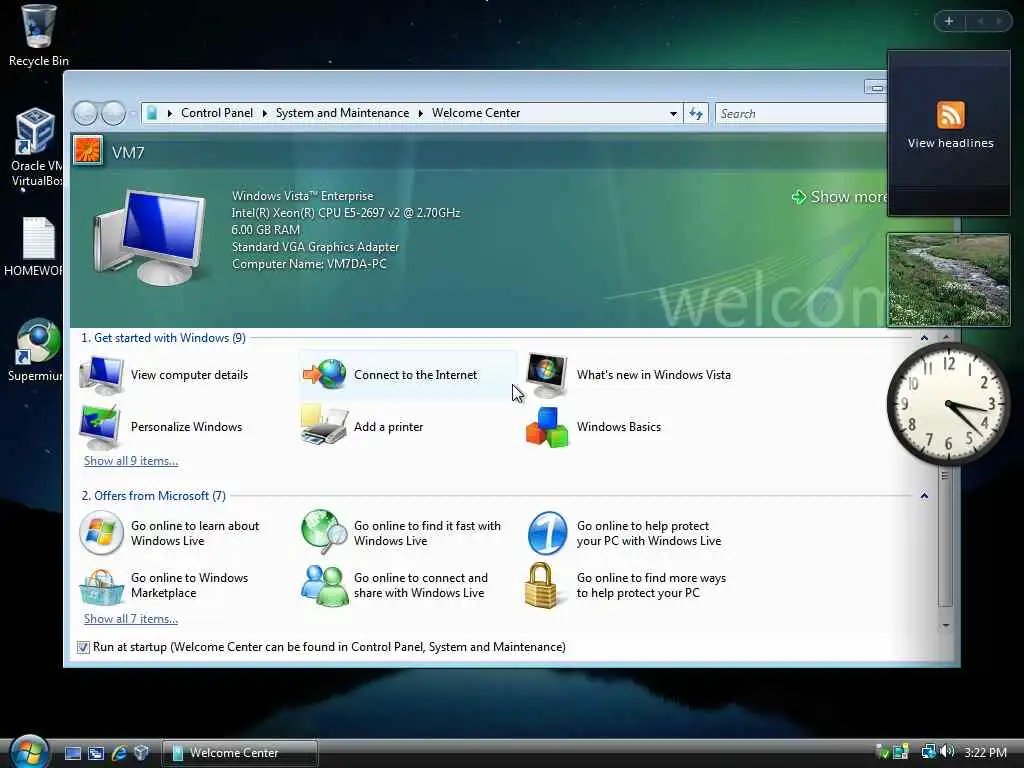The width and height of the screenshot is (1024, 768).
Task: Minimize the Welcome Center window
Action: coord(876,88)
